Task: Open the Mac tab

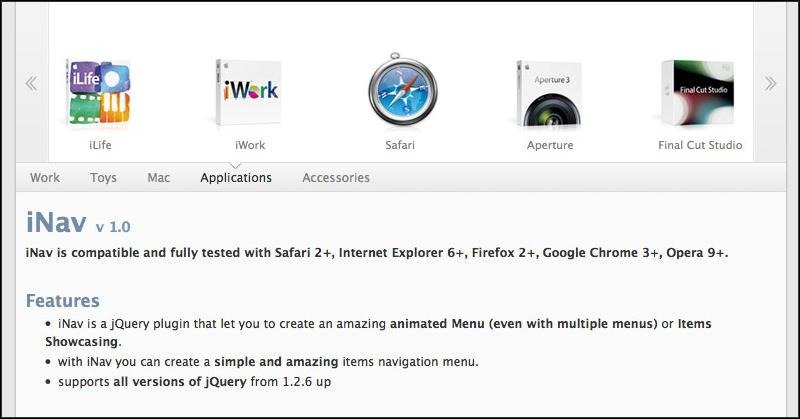Action: point(159,178)
